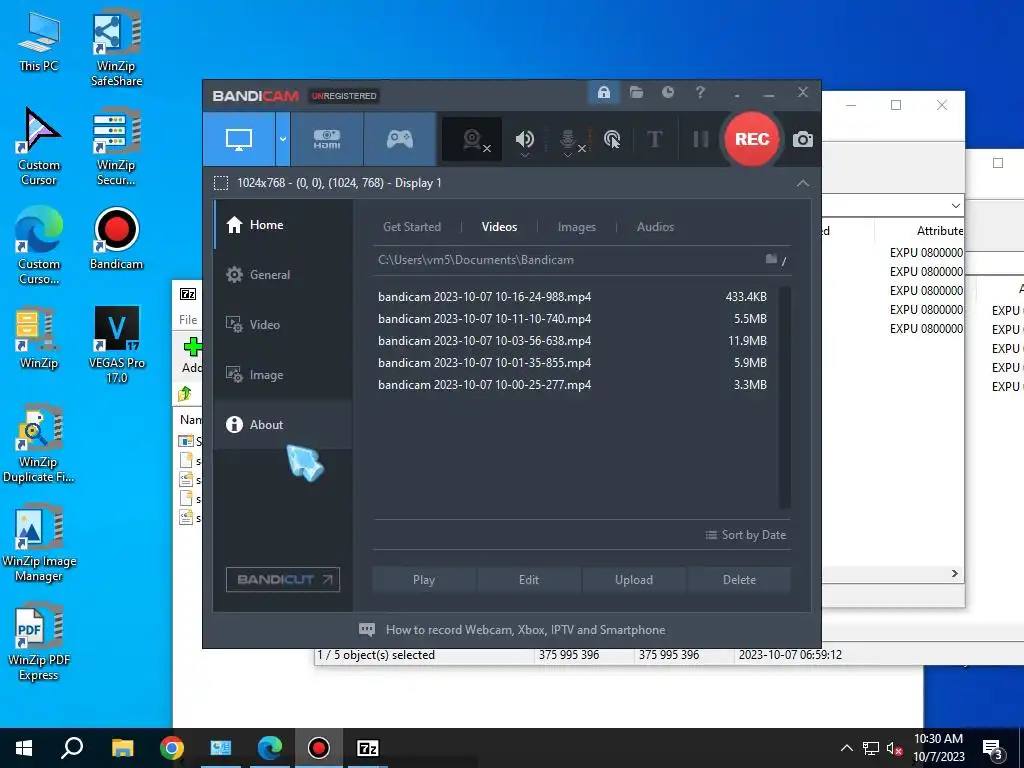
Task: Open Bandicut link button
Action: (283, 579)
